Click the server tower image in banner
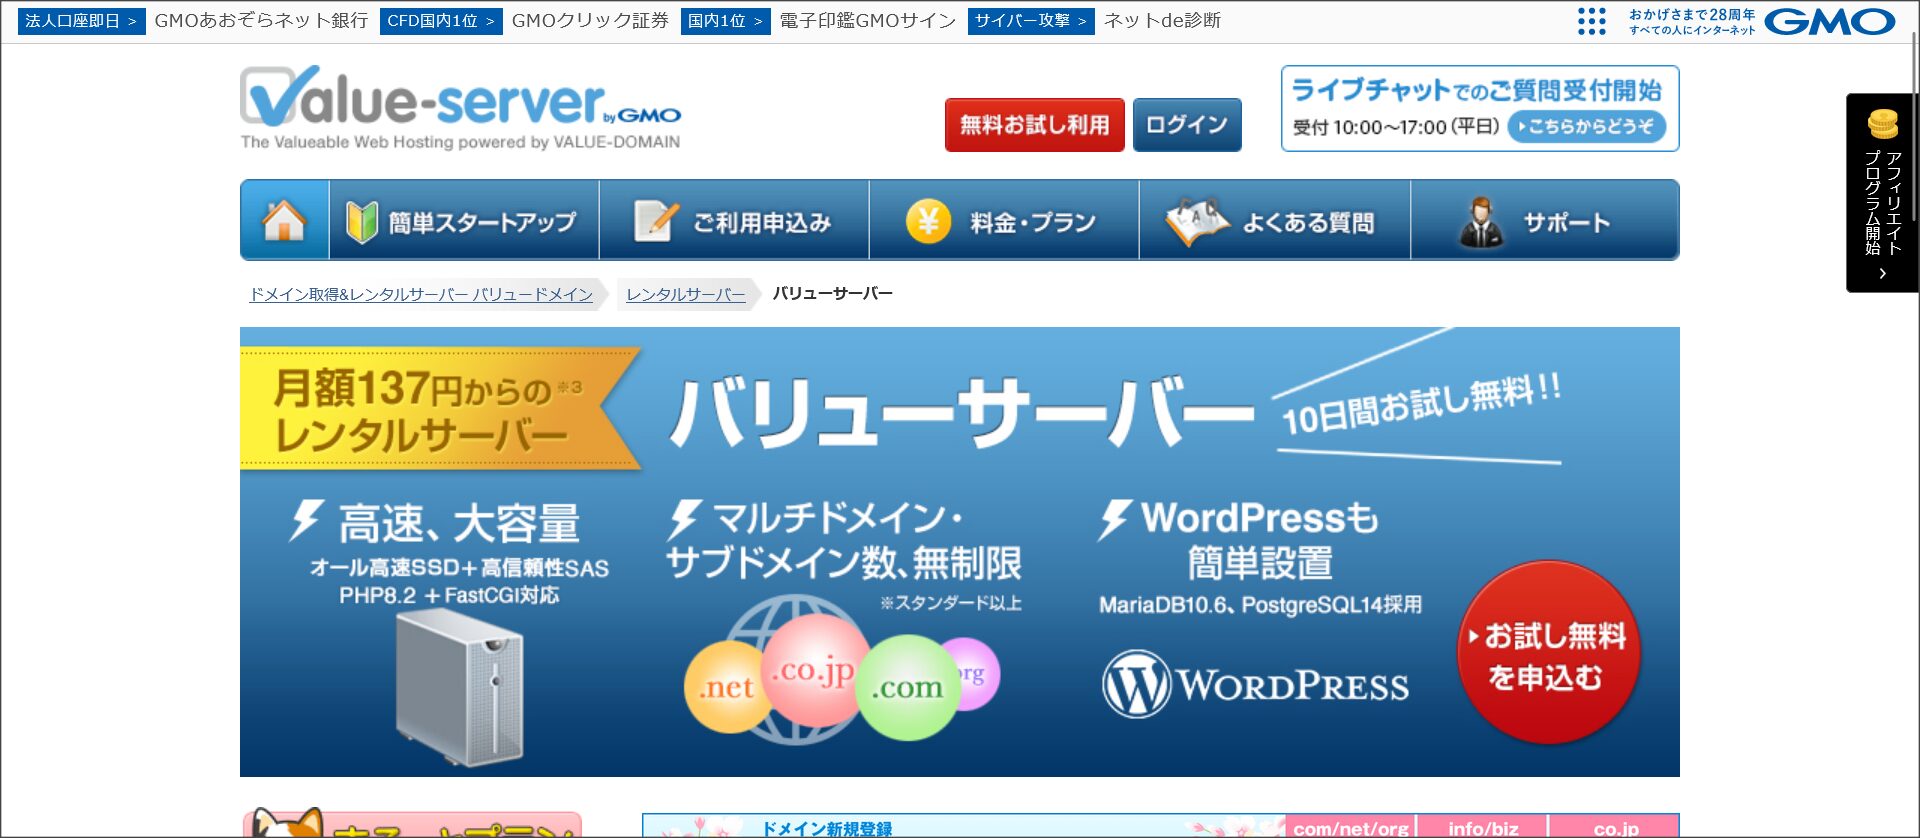Viewport: 1920px width, 838px height. pyautogui.click(x=459, y=686)
